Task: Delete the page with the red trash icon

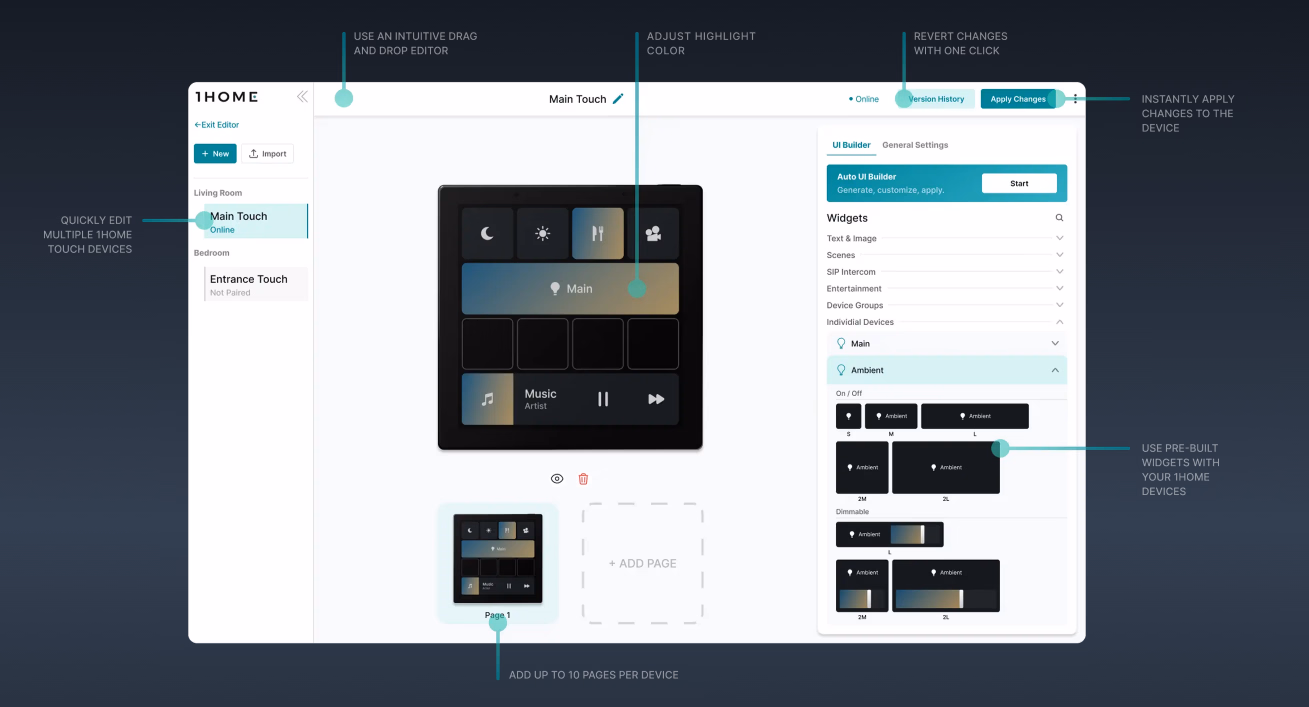Action: [x=584, y=479]
